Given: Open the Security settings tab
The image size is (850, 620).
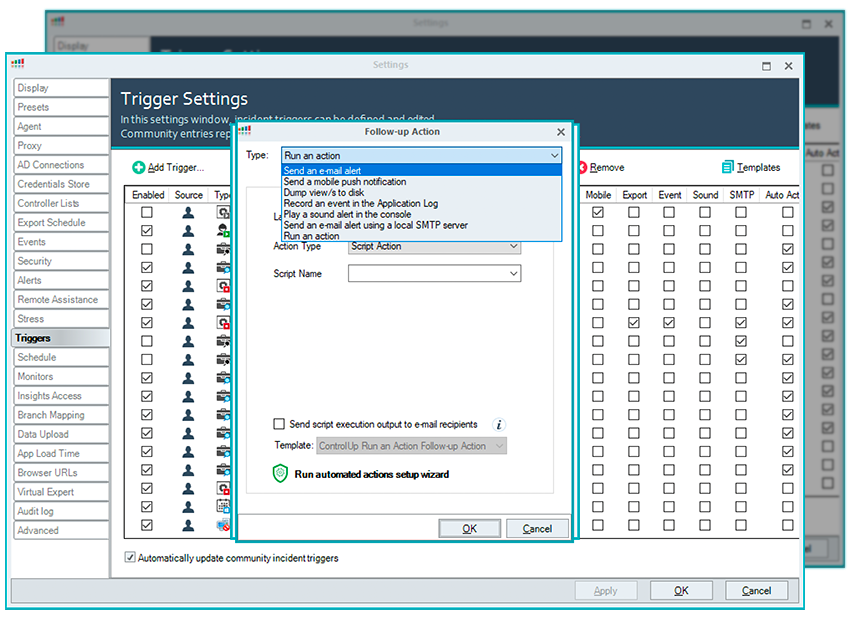Looking at the screenshot, I should click(x=61, y=261).
